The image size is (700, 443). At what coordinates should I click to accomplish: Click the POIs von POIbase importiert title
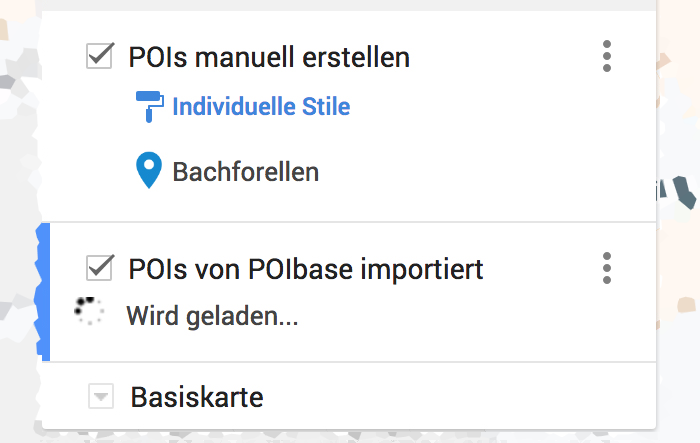(306, 268)
